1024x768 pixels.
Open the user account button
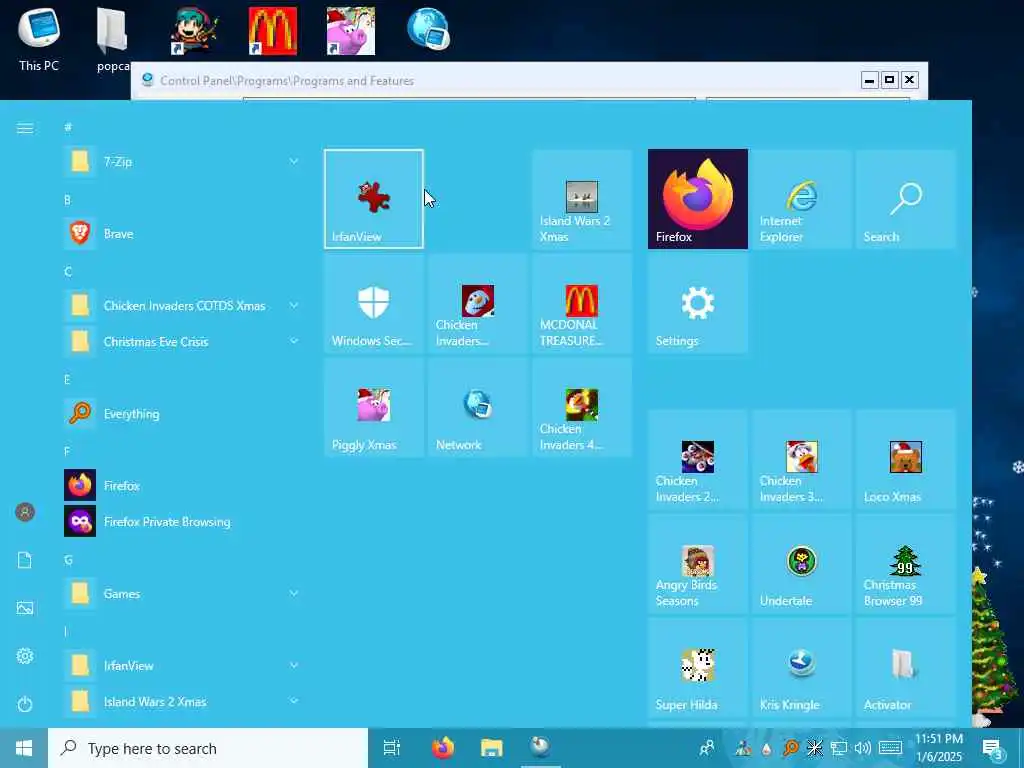(x=25, y=512)
